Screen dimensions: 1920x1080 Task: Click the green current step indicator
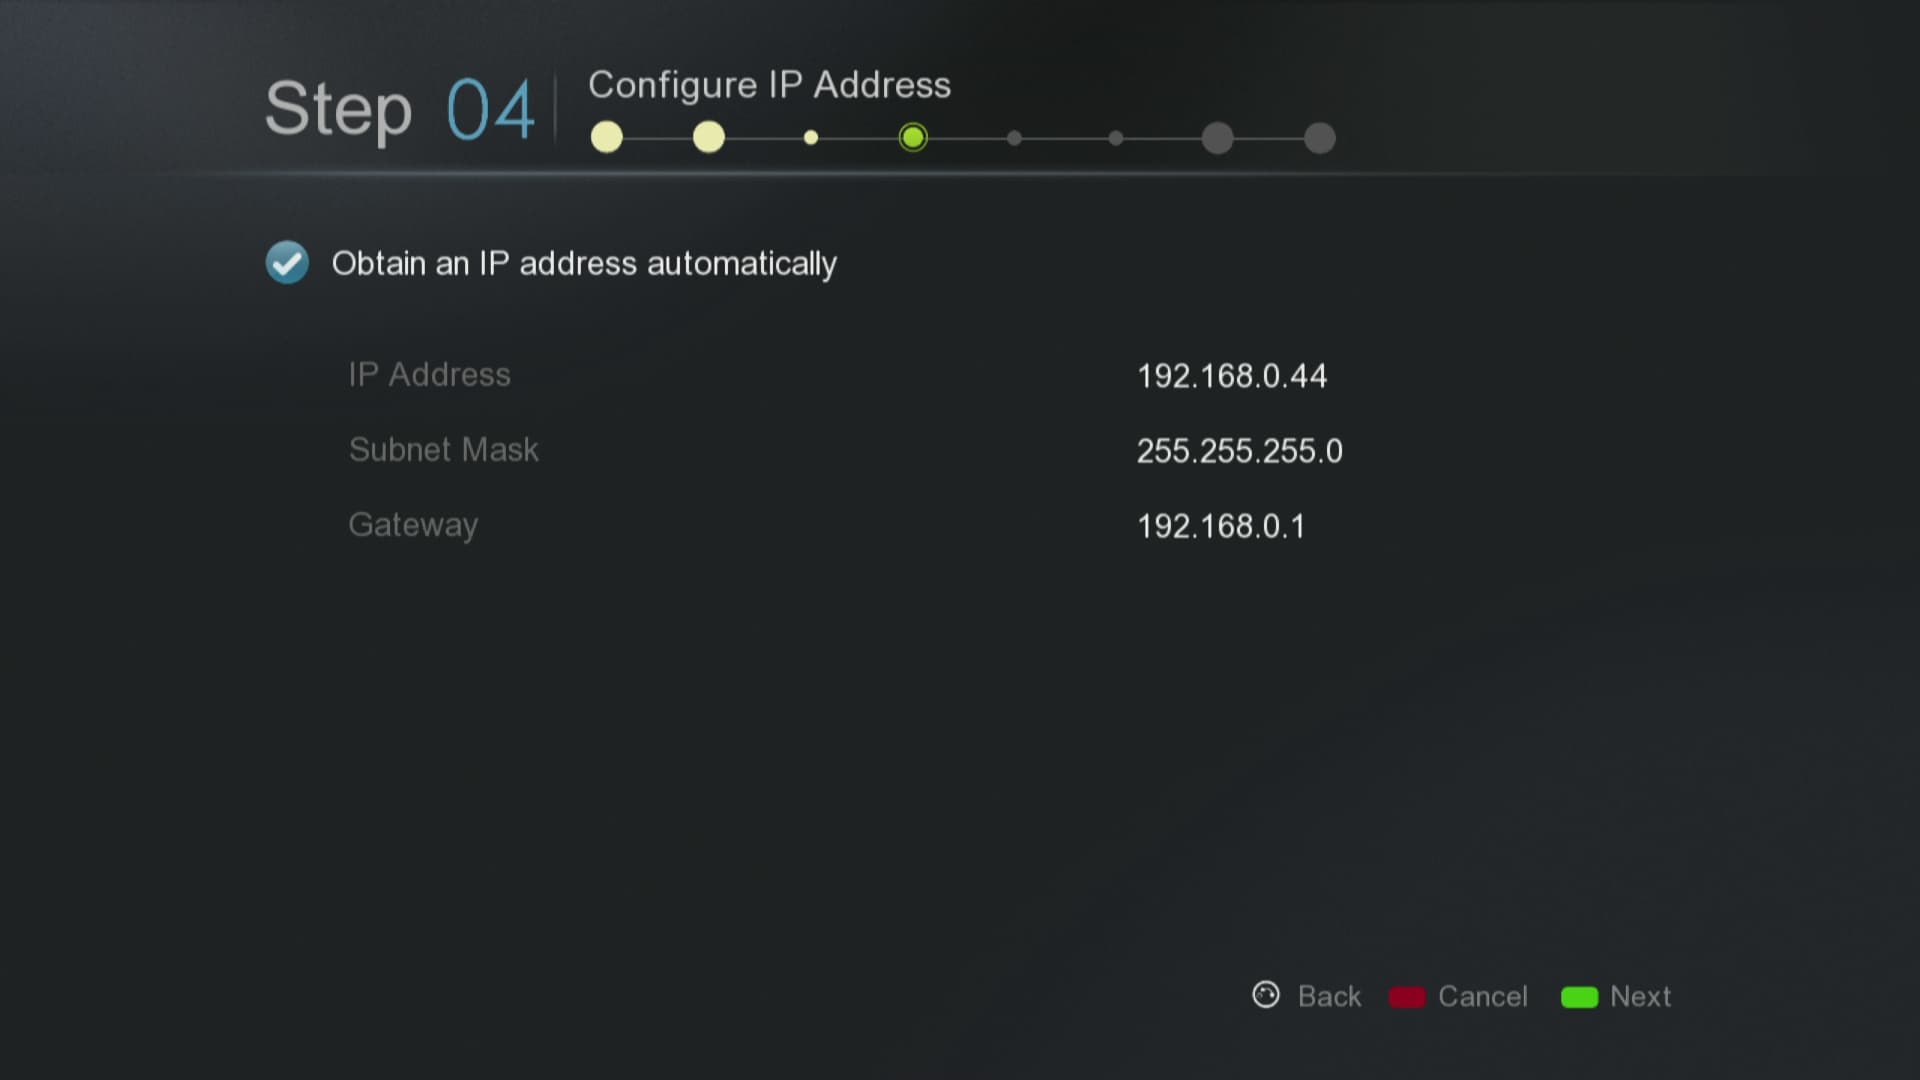point(913,137)
